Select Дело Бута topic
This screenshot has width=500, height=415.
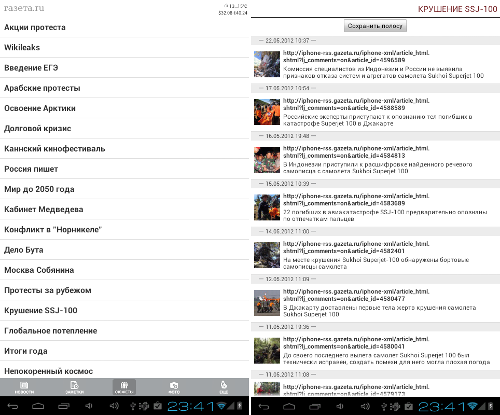pyautogui.click(x=124, y=250)
